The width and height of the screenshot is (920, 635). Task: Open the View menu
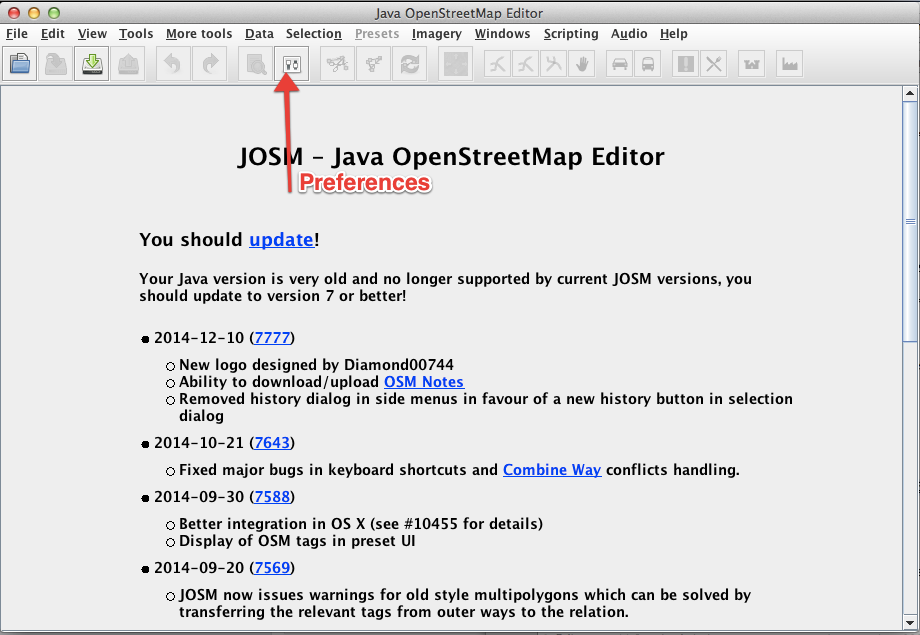(92, 34)
